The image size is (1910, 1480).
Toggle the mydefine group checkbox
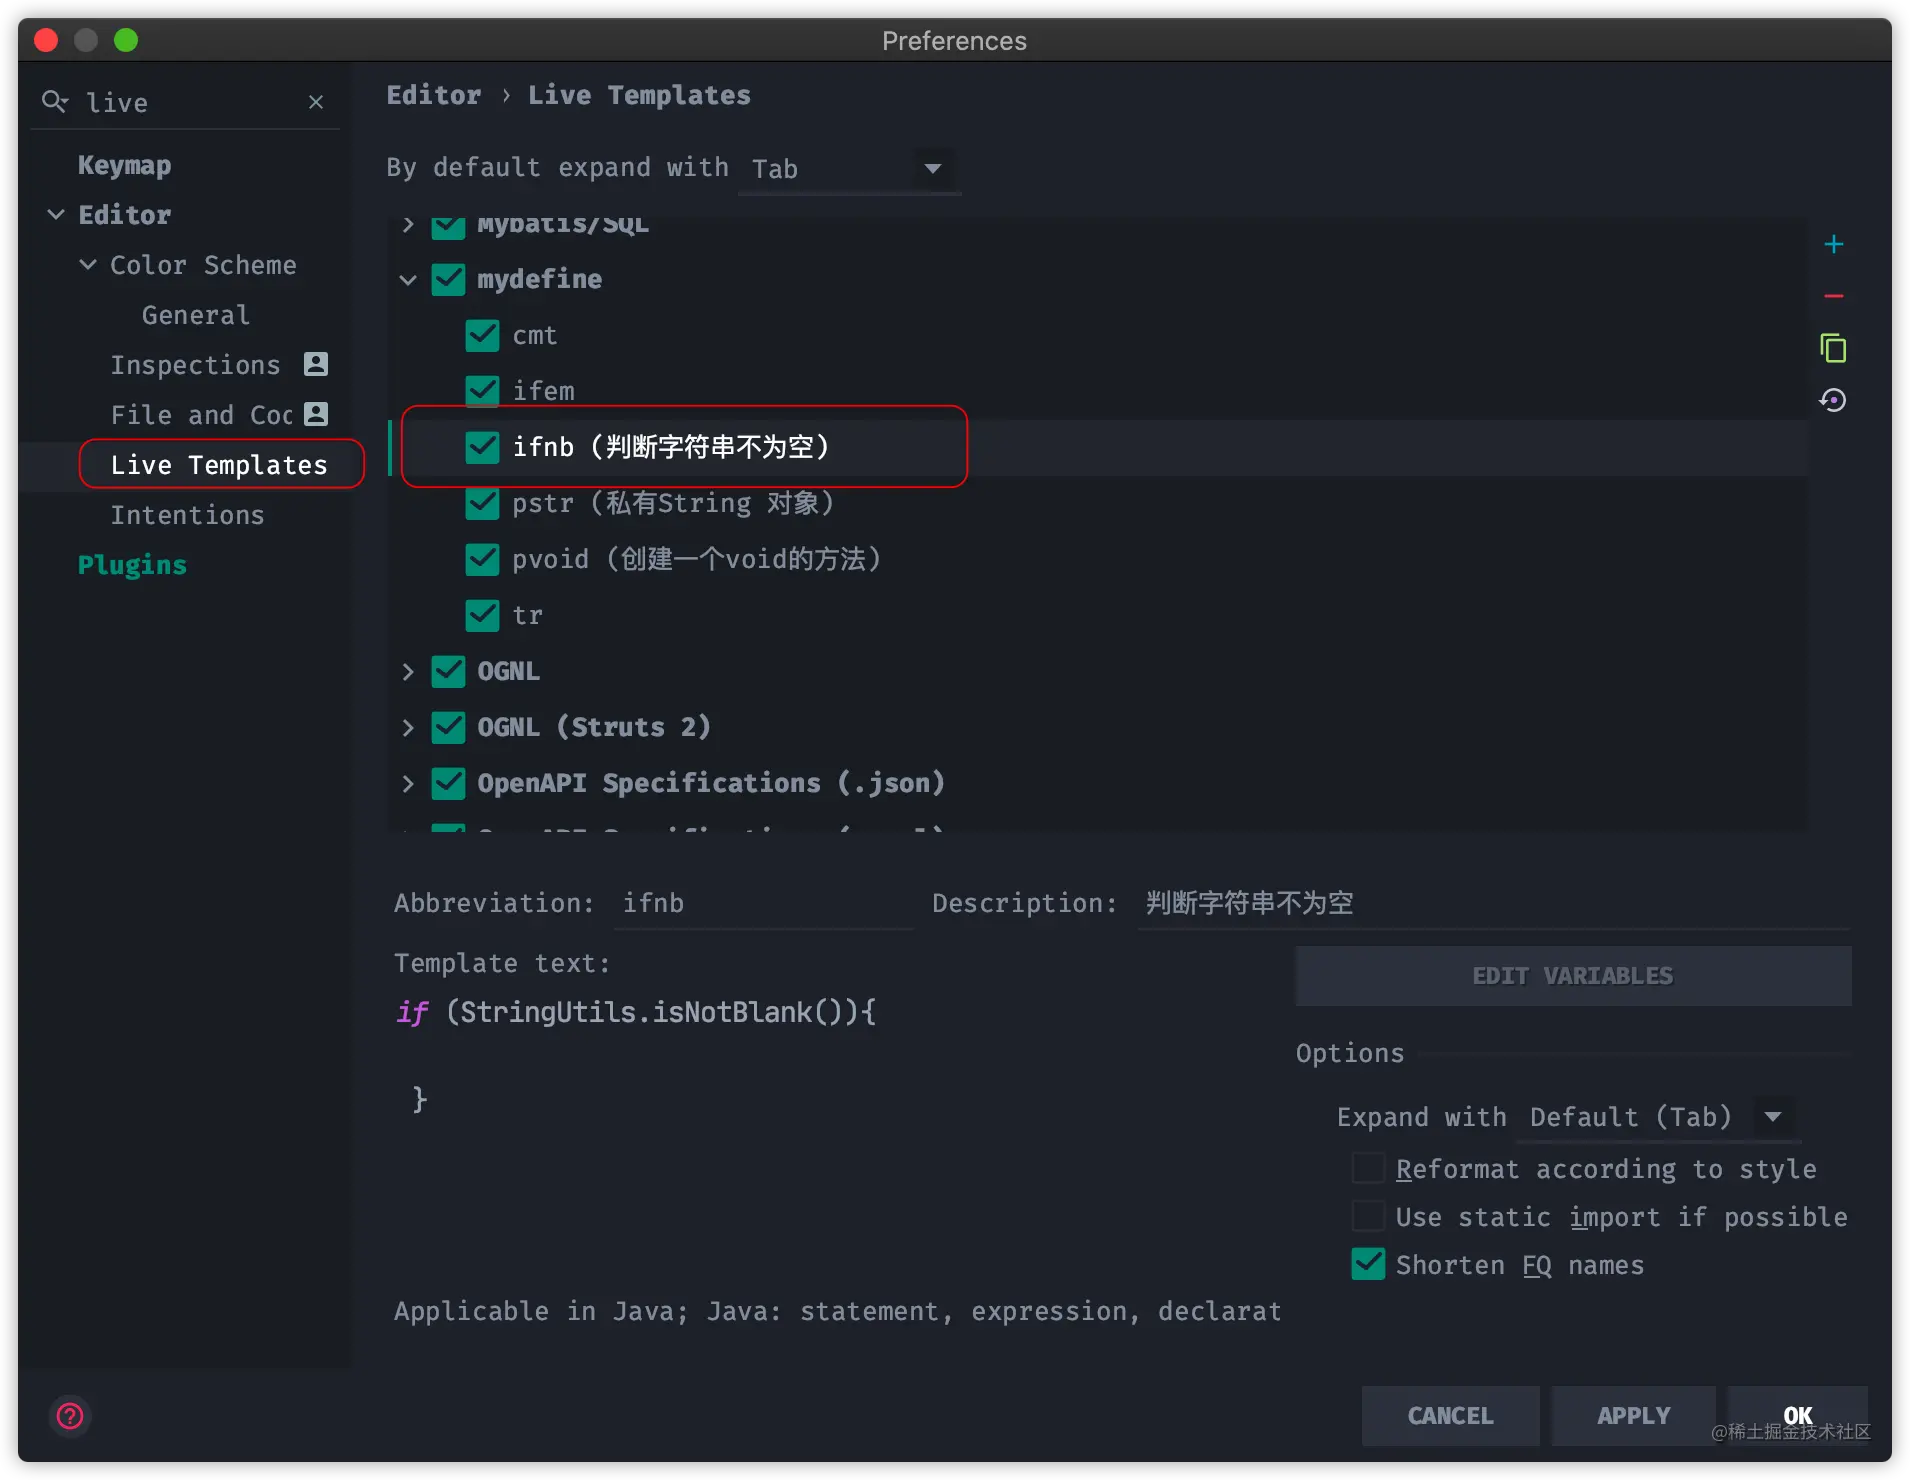[x=448, y=280]
